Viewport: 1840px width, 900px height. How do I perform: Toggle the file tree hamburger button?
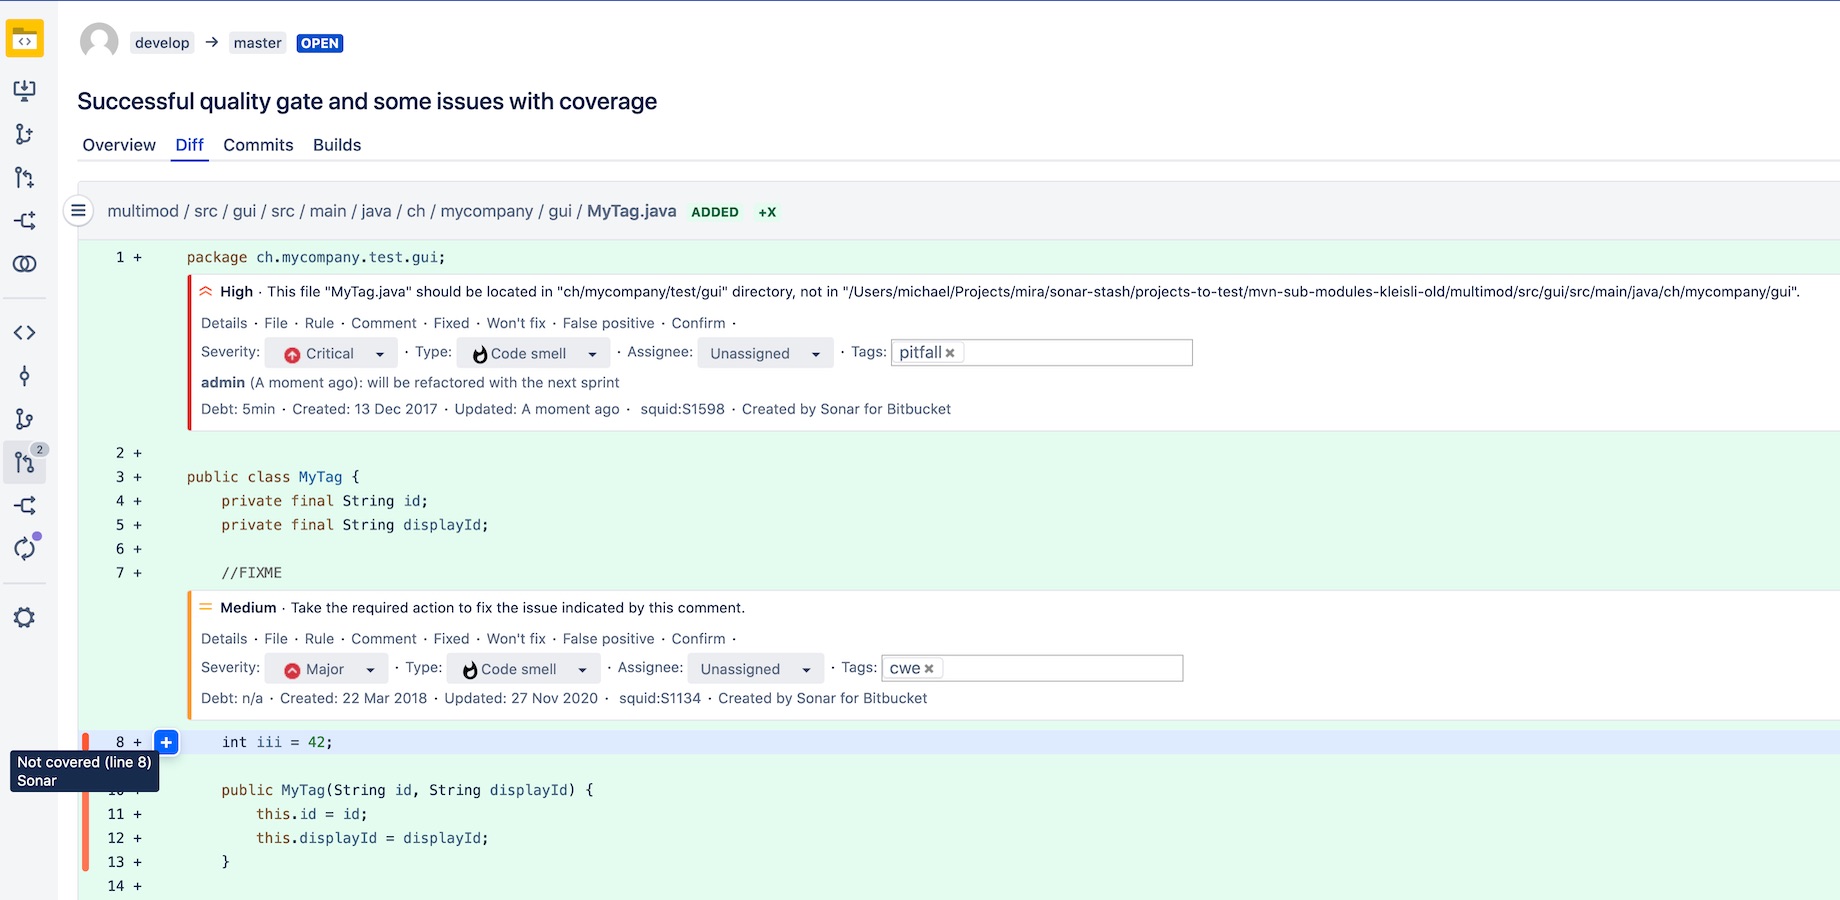click(78, 211)
